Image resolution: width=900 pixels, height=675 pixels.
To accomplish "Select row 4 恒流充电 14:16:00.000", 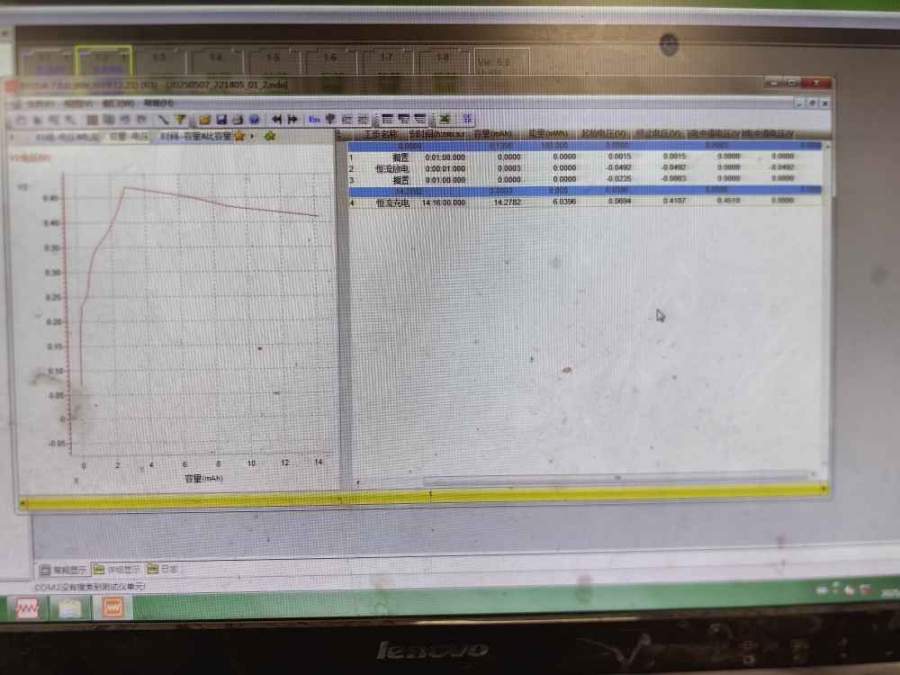I will [x=585, y=202].
